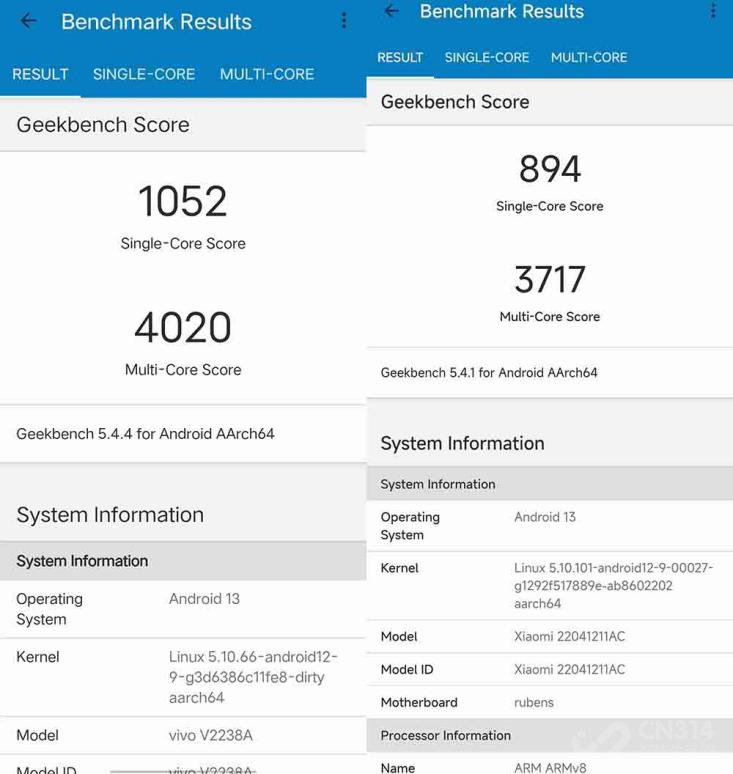Click the Multi-Core Score label under 3717
The height and width of the screenshot is (774, 733).
click(x=550, y=317)
